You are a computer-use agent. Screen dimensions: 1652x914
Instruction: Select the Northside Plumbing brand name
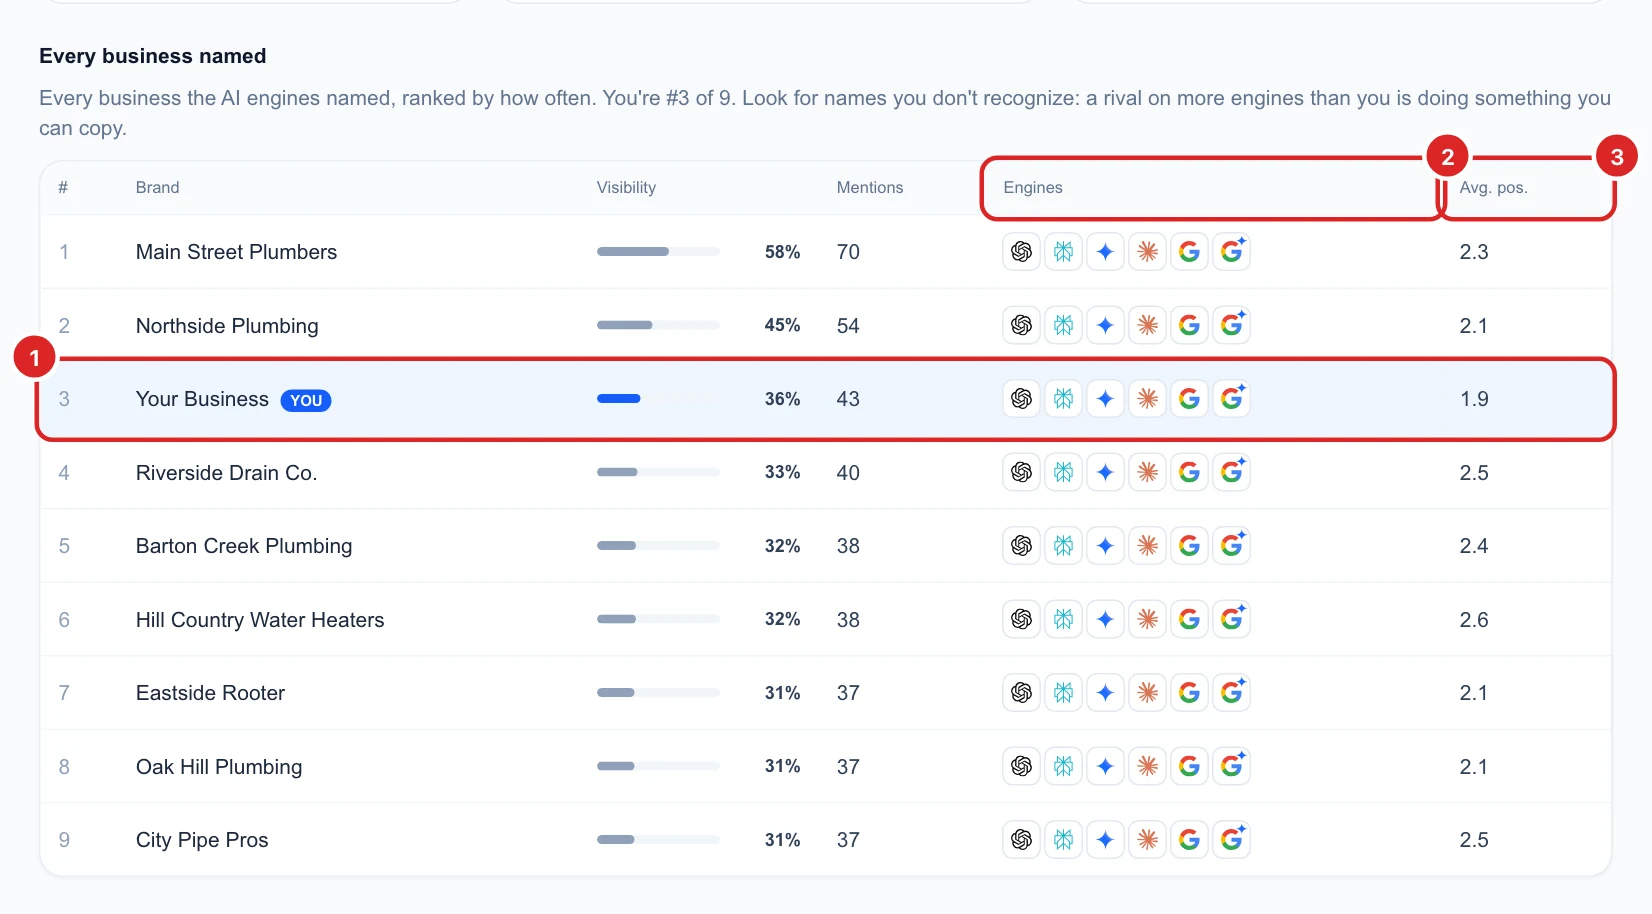click(x=227, y=326)
